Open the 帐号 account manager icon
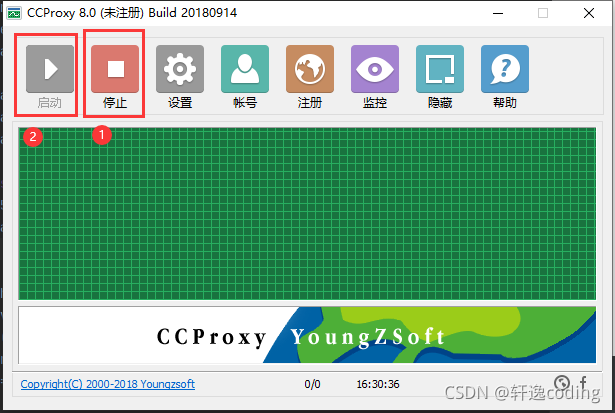615x413 pixels. click(x=245, y=69)
